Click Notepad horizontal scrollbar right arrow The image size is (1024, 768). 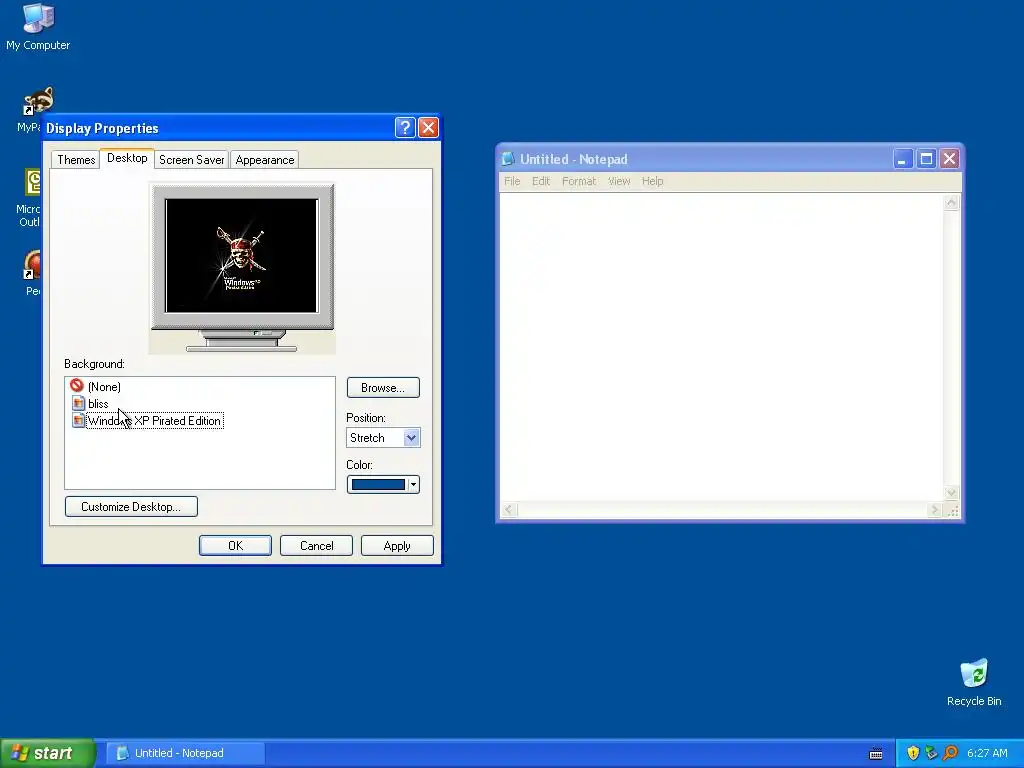pyautogui.click(x=935, y=510)
